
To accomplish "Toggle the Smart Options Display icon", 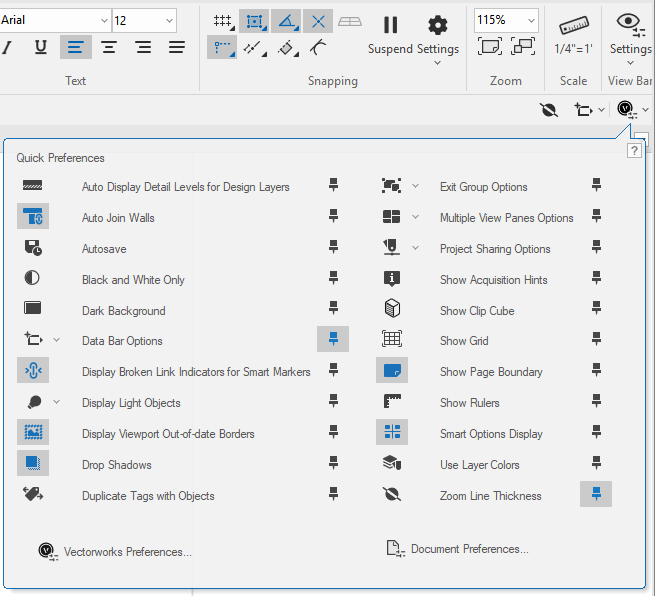I will pyautogui.click(x=392, y=432).
